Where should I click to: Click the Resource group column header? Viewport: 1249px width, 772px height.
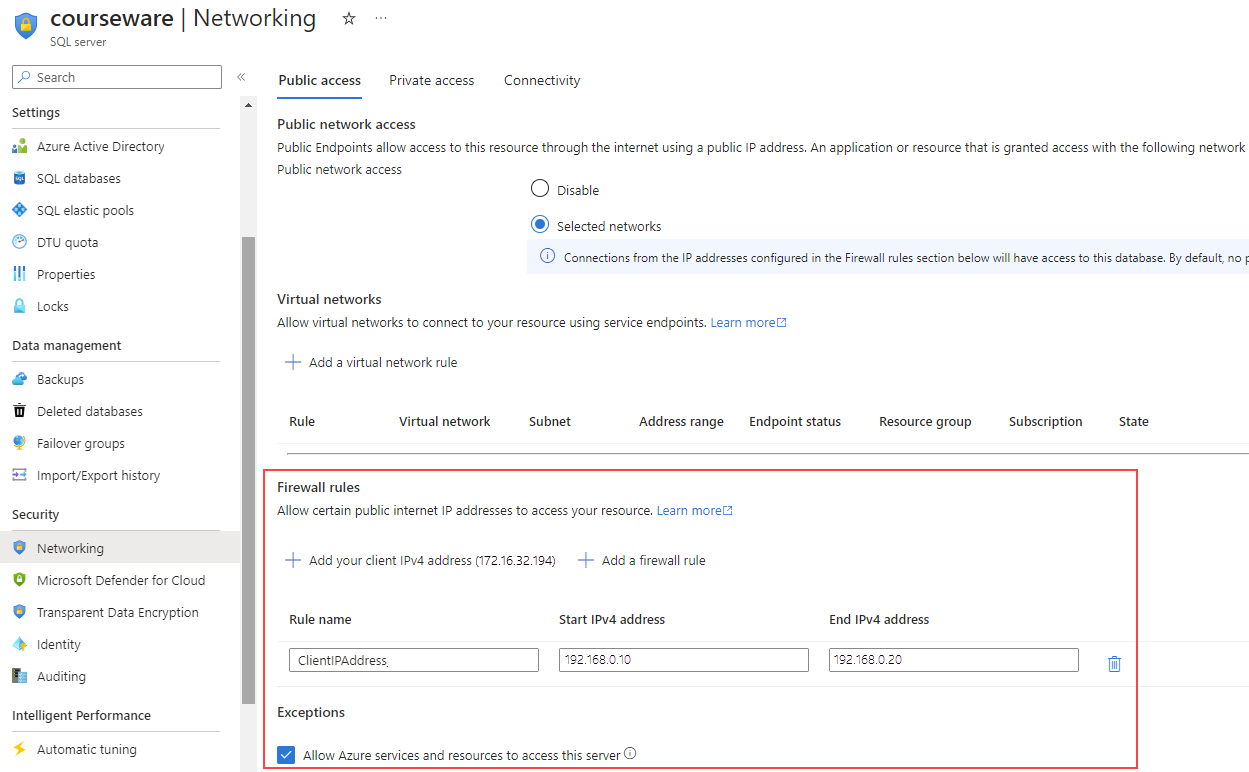tap(925, 421)
